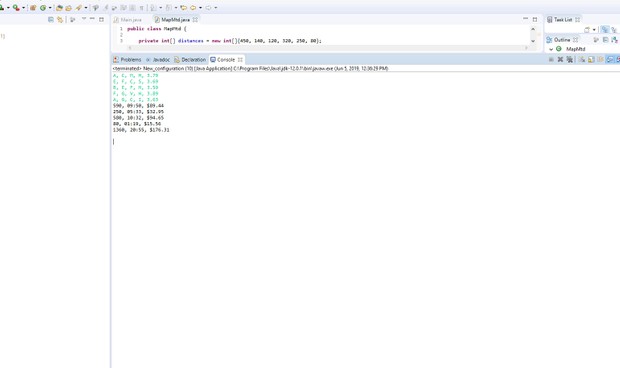
Task: Select the MapMtd.java editor tab
Action: (x=172, y=20)
